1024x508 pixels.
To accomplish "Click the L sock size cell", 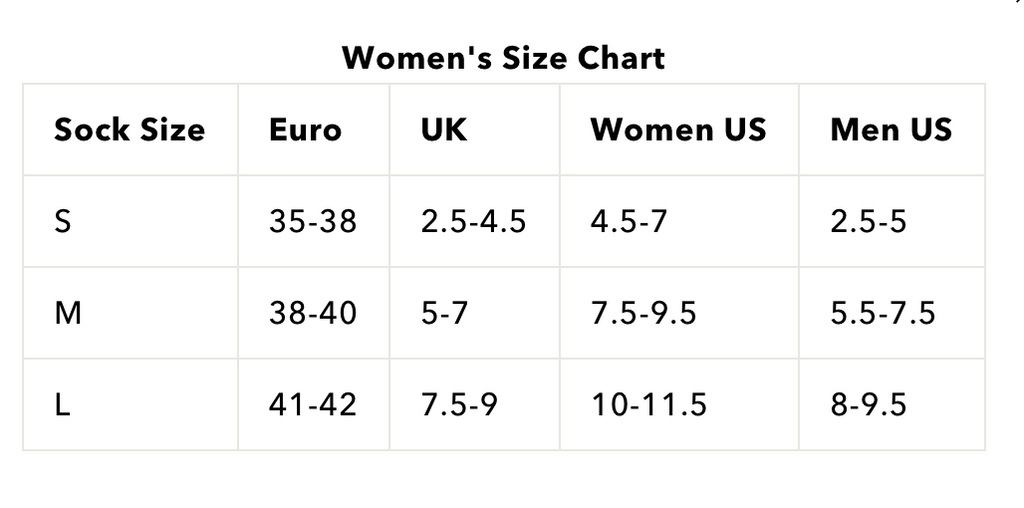I will 62,405.
